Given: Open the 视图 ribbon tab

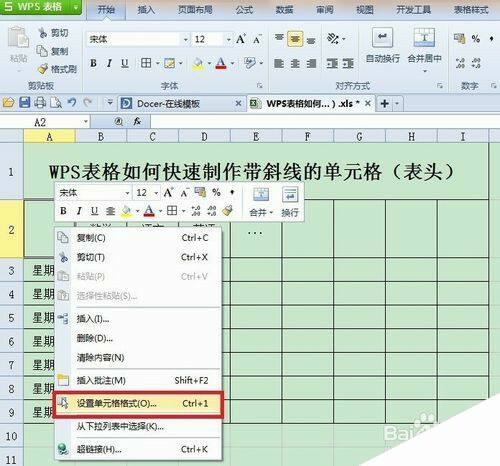Looking at the screenshot, I should pyautogui.click(x=365, y=10).
